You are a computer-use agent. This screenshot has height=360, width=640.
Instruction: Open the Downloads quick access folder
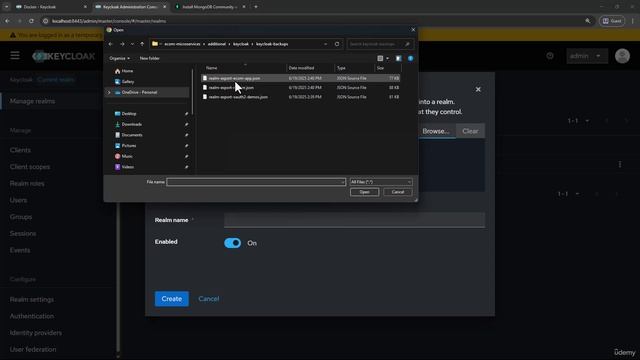pyautogui.click(x=131, y=124)
